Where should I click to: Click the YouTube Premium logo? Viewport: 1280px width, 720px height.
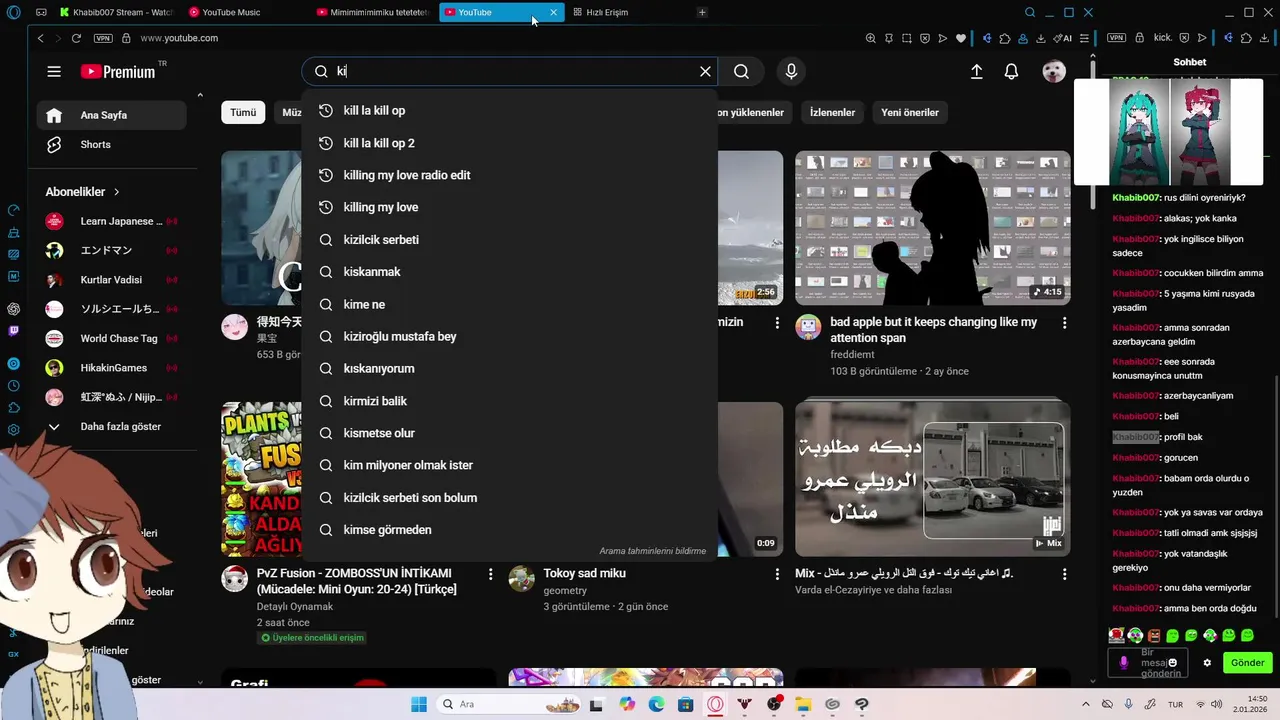click(118, 71)
